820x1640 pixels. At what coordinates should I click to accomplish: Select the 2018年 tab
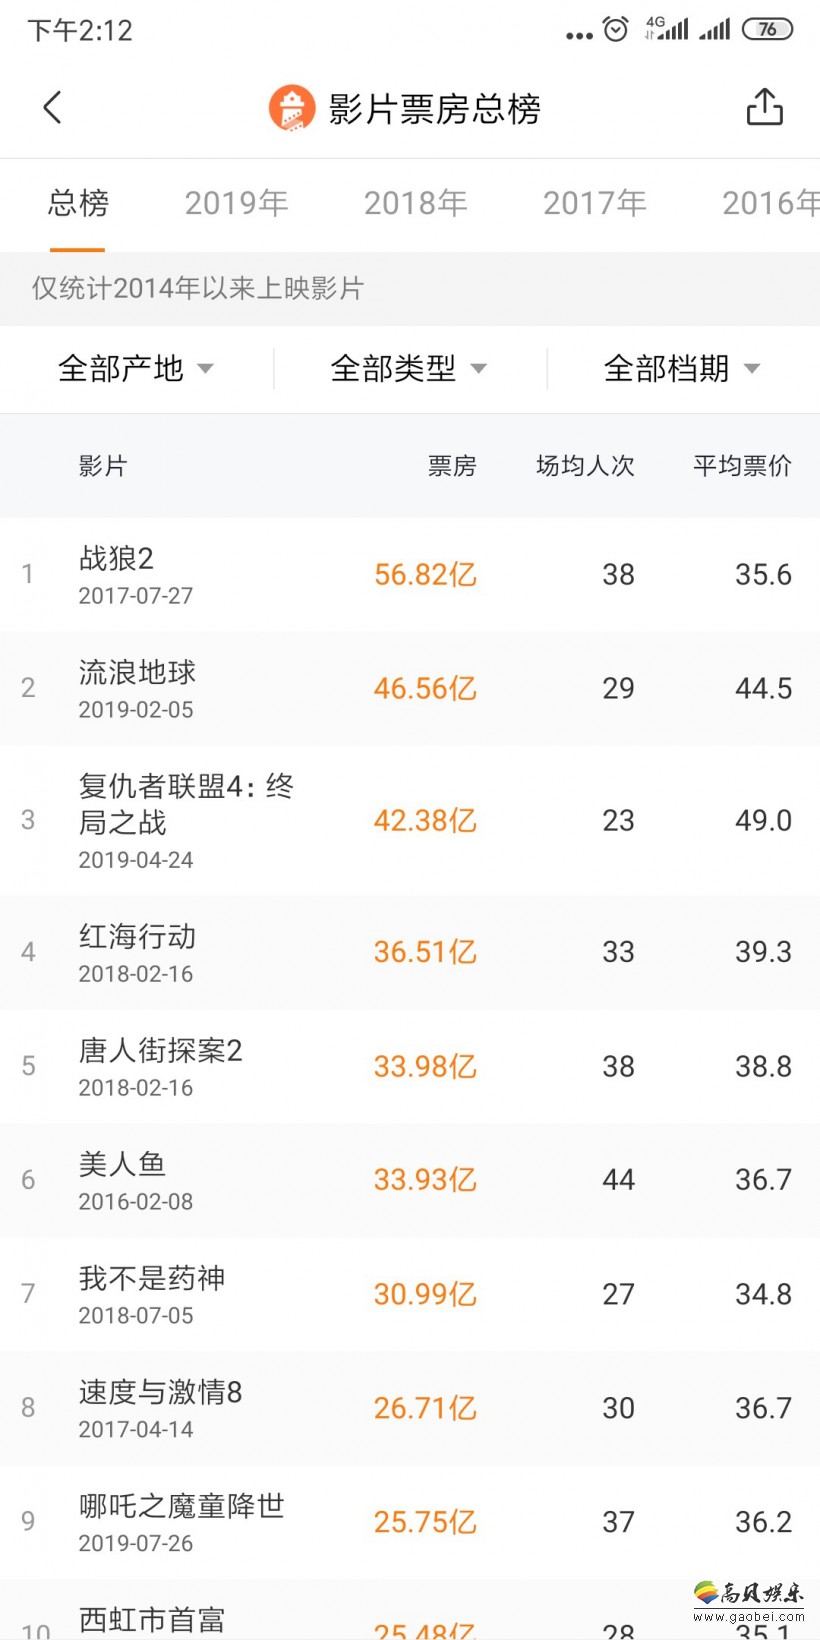tap(415, 203)
